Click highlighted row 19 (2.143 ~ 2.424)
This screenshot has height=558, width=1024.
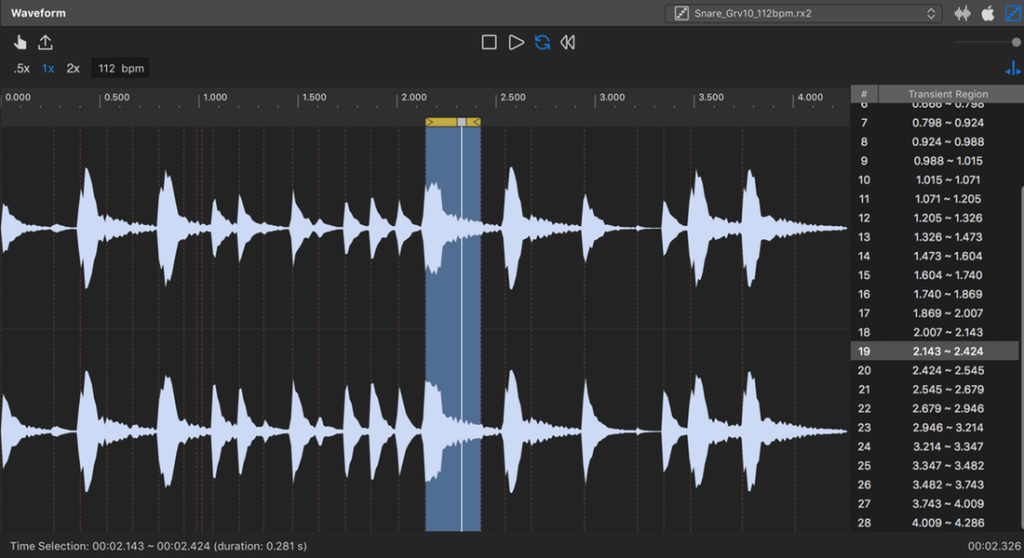tap(935, 352)
